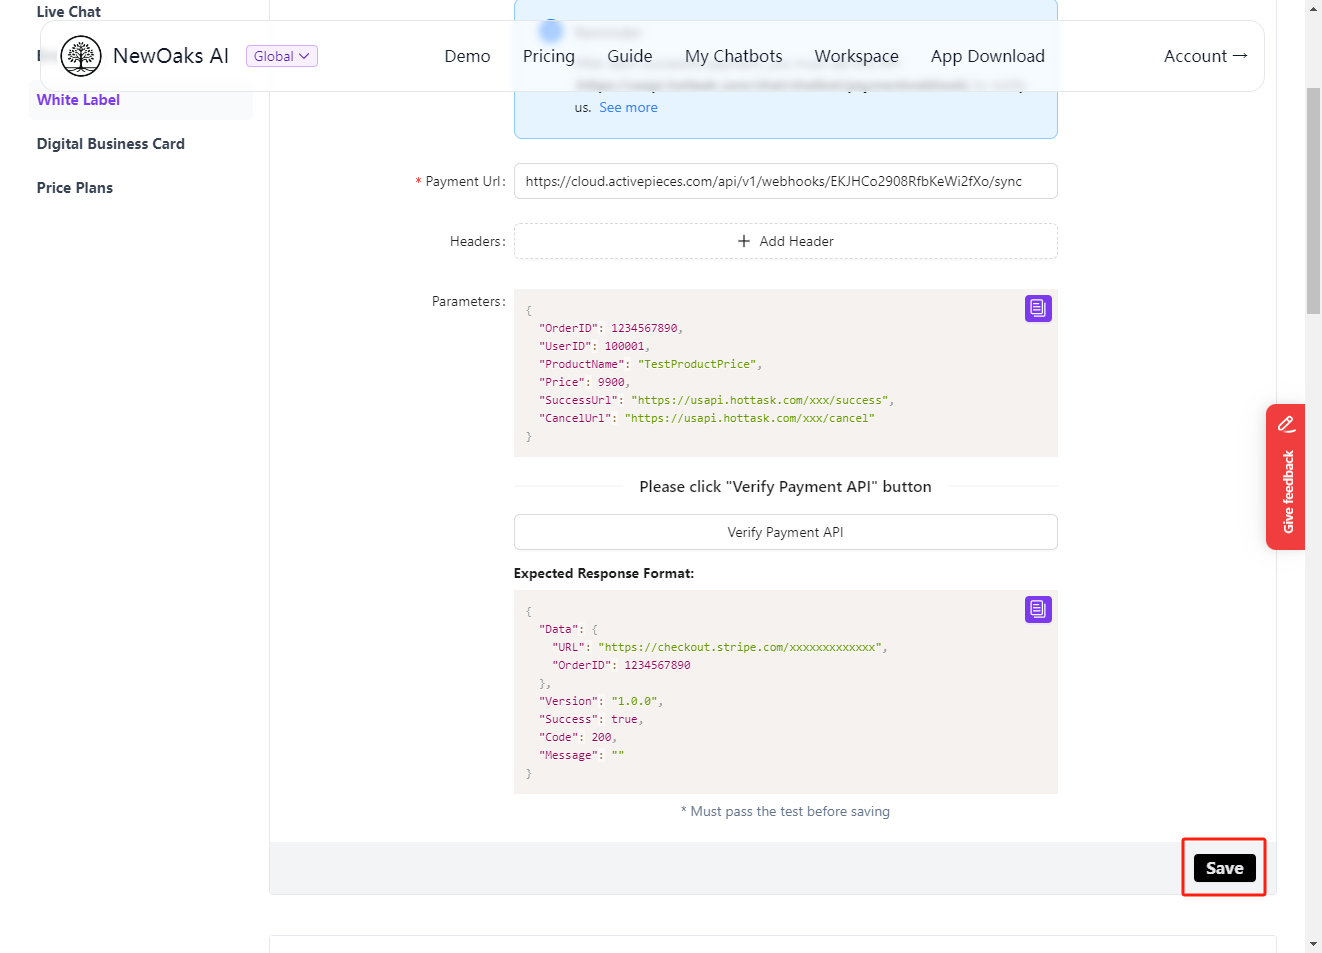Select White Label in the sidebar
The image size is (1322, 953).
click(78, 100)
